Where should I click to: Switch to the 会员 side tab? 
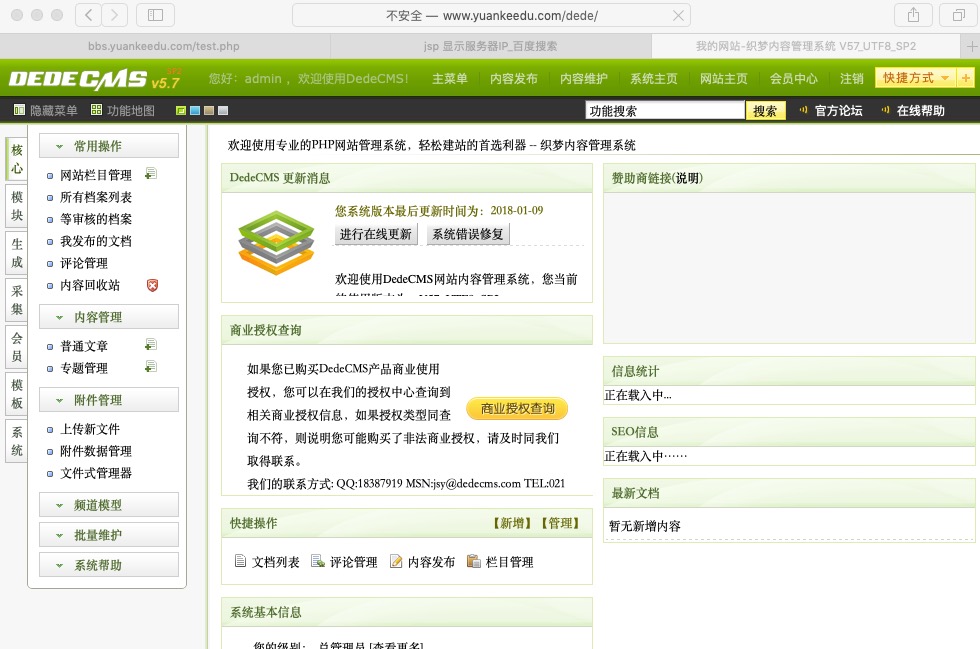coord(17,346)
